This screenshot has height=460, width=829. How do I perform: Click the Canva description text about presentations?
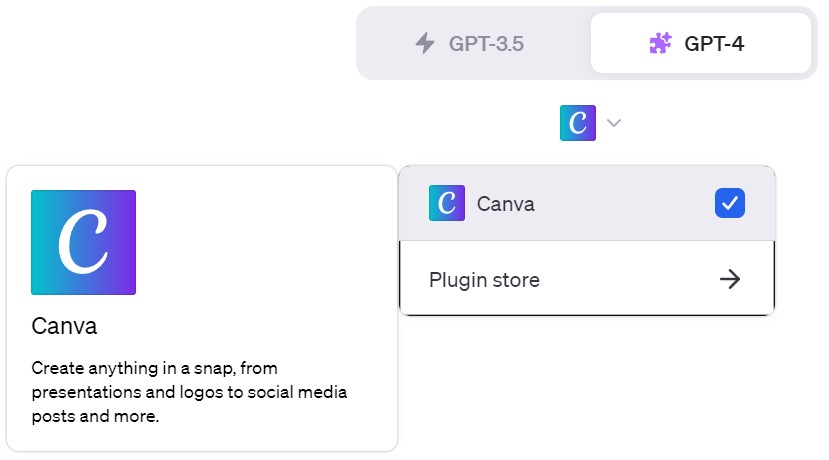point(189,392)
